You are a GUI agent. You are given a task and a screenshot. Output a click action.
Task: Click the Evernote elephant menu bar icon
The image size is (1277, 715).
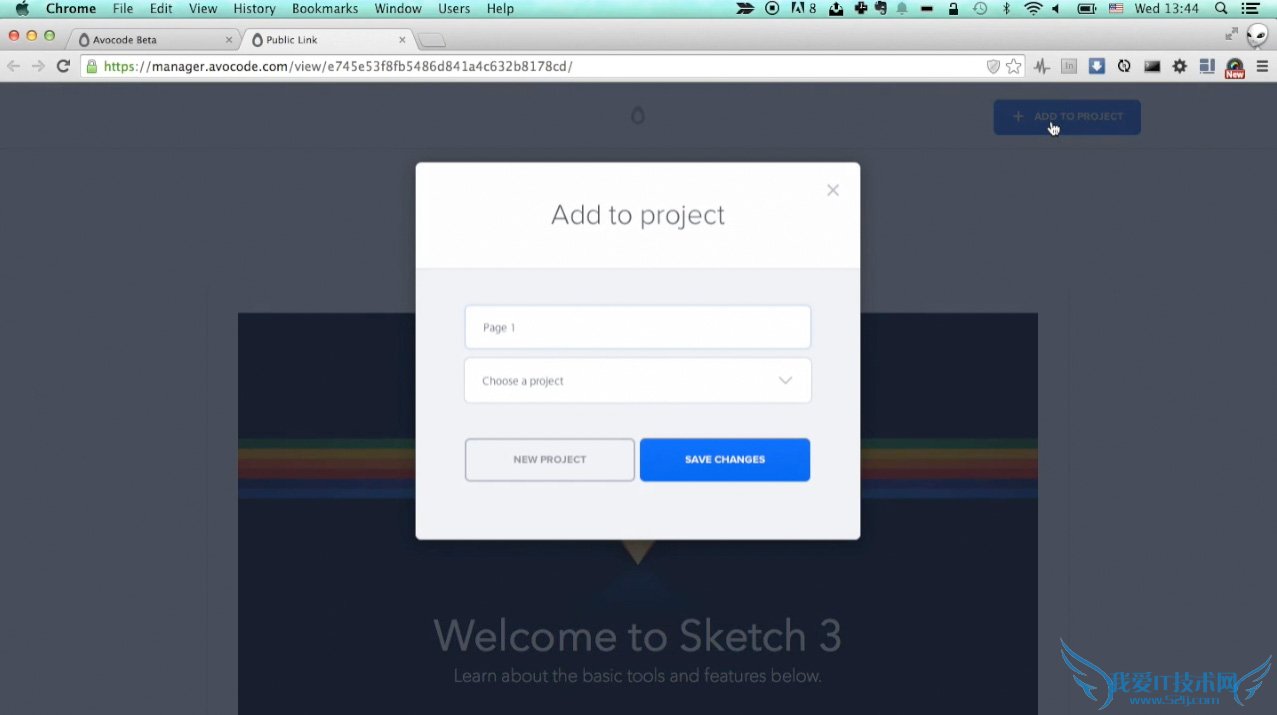tap(880, 9)
